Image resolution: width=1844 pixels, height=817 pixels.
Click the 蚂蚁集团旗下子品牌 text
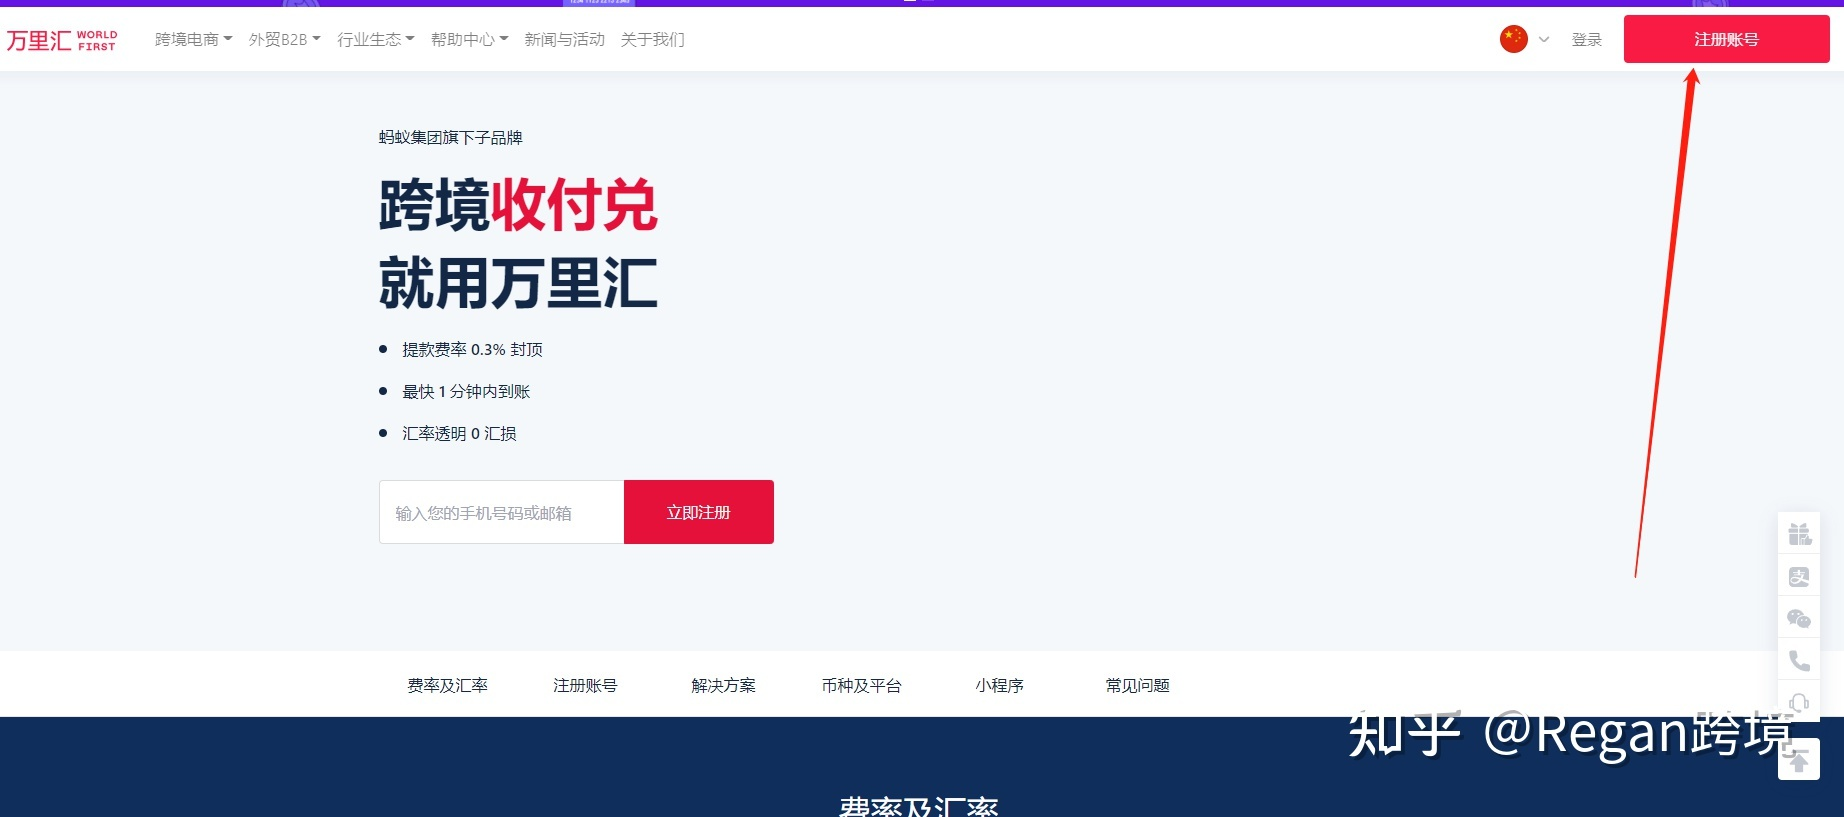(x=450, y=137)
